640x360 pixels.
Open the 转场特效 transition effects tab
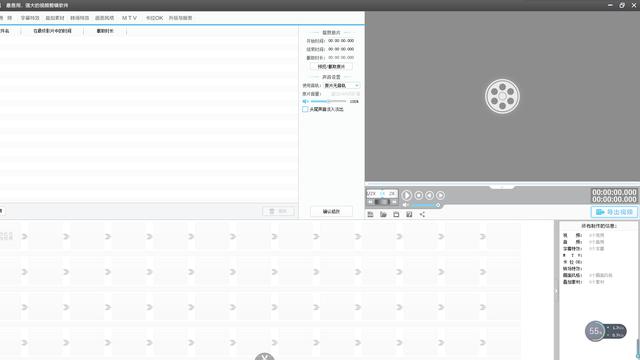pos(80,18)
